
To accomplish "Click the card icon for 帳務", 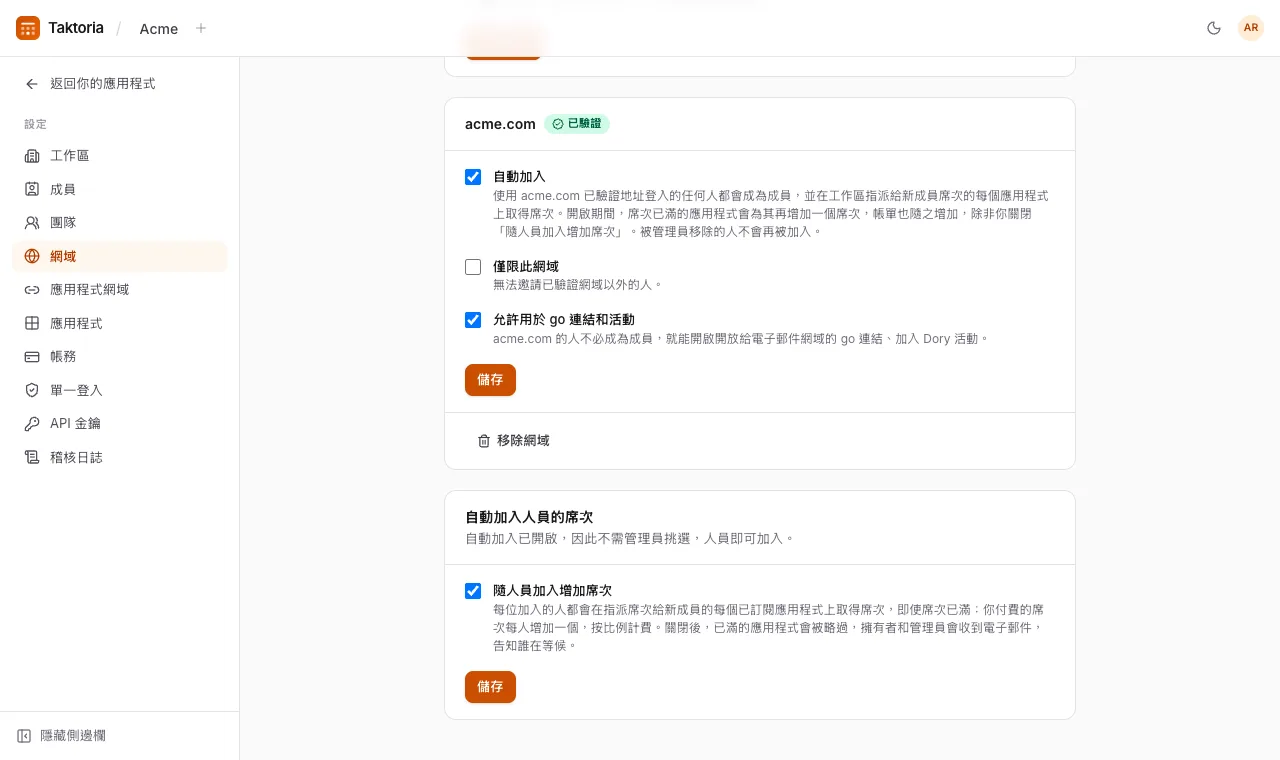I will [32, 357].
